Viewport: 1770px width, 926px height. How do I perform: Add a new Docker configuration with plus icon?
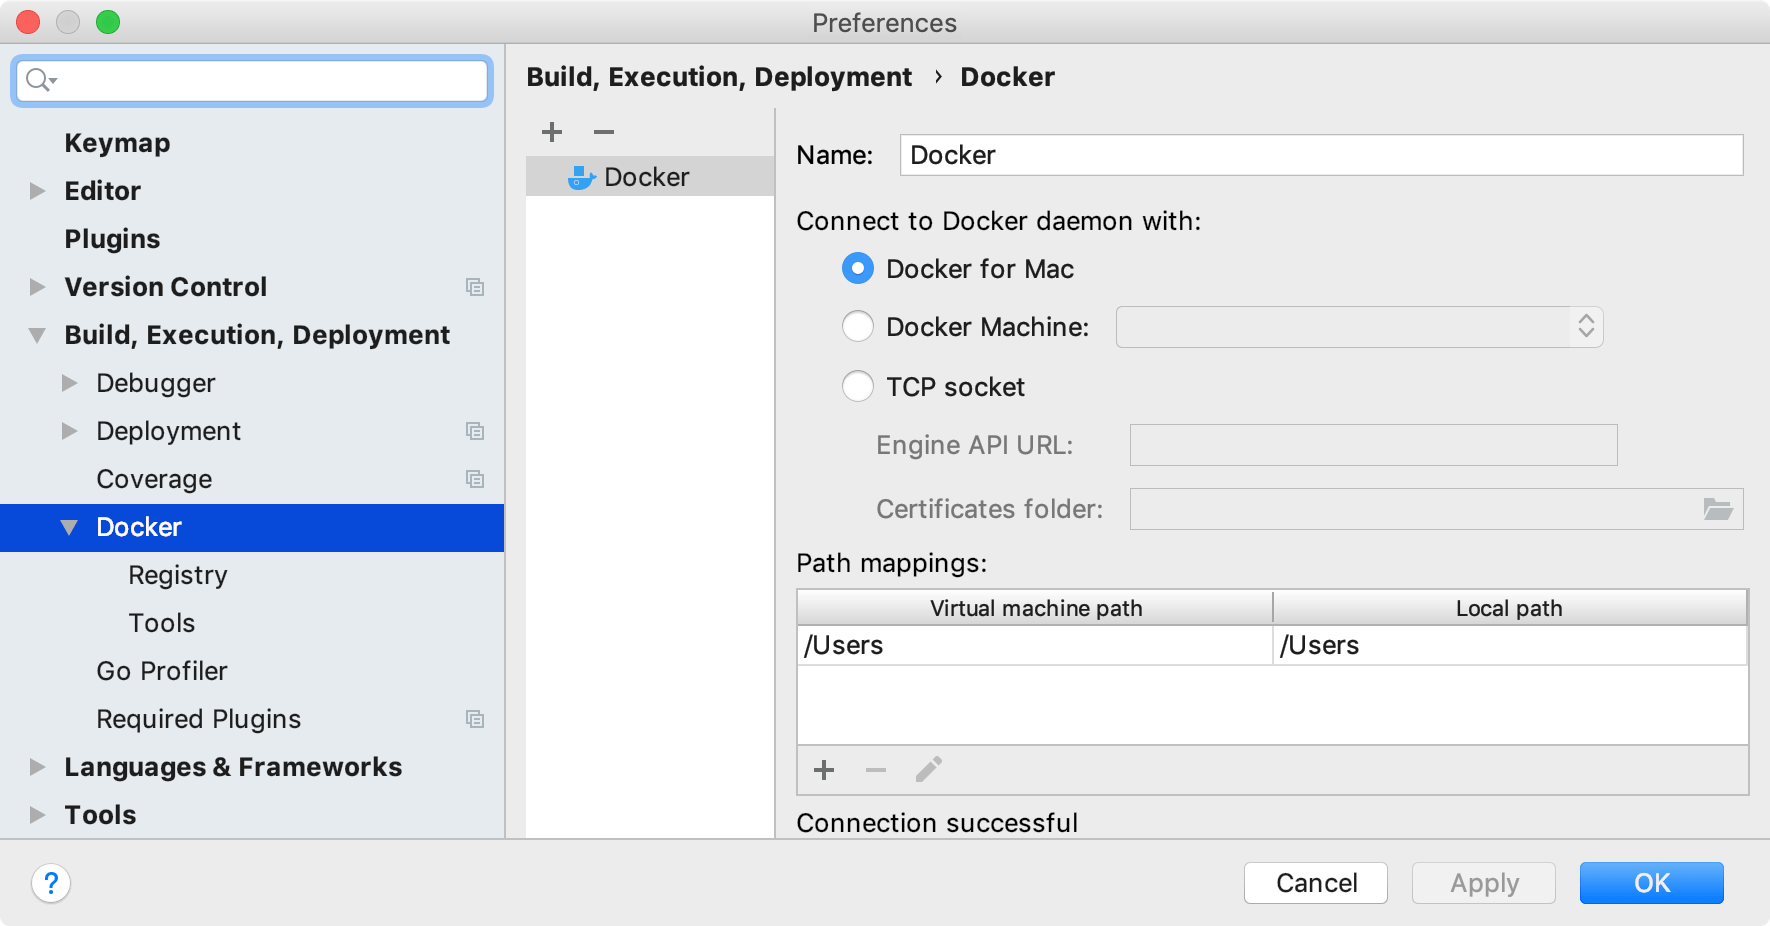click(x=552, y=132)
